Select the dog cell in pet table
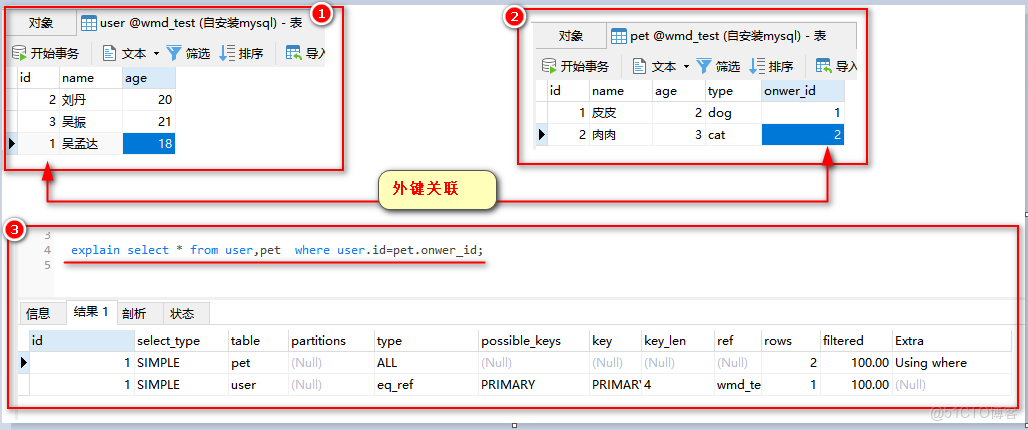 [734, 113]
